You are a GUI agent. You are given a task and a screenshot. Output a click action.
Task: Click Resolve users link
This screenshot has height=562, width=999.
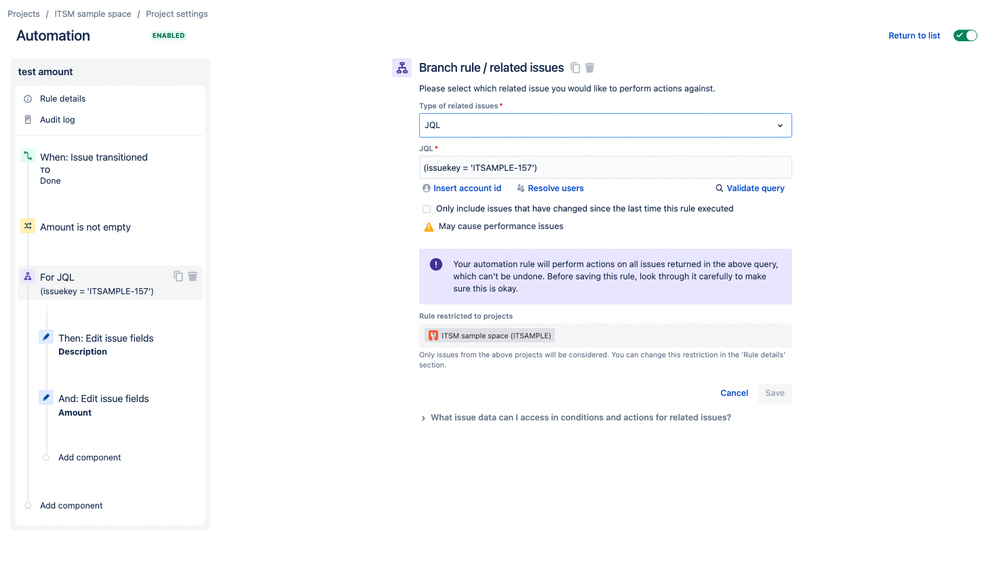(x=556, y=188)
